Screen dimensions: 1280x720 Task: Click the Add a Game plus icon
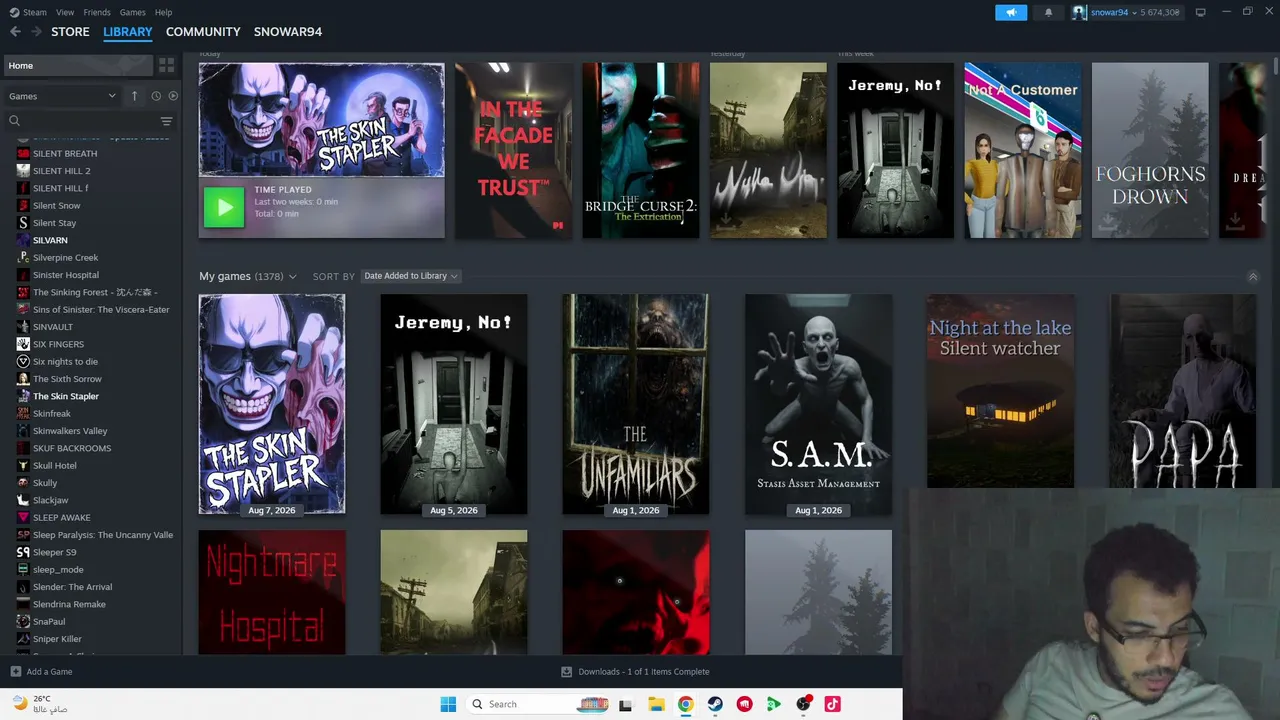pyautogui.click(x=15, y=672)
